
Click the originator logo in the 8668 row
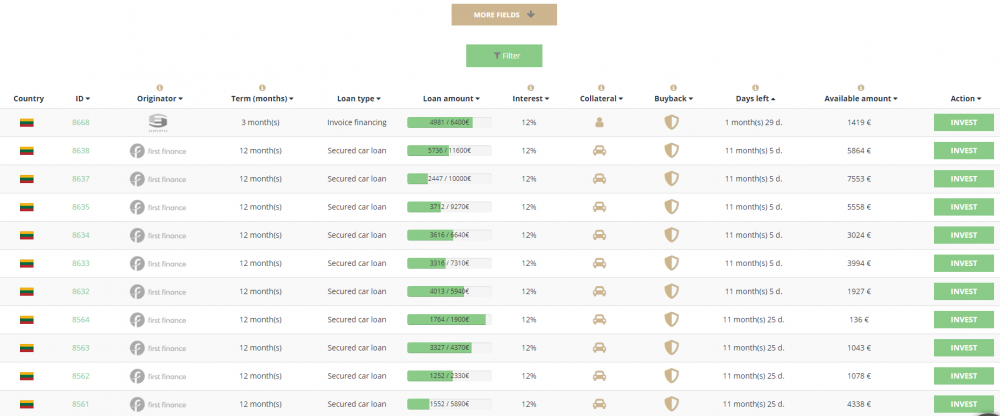(158, 123)
